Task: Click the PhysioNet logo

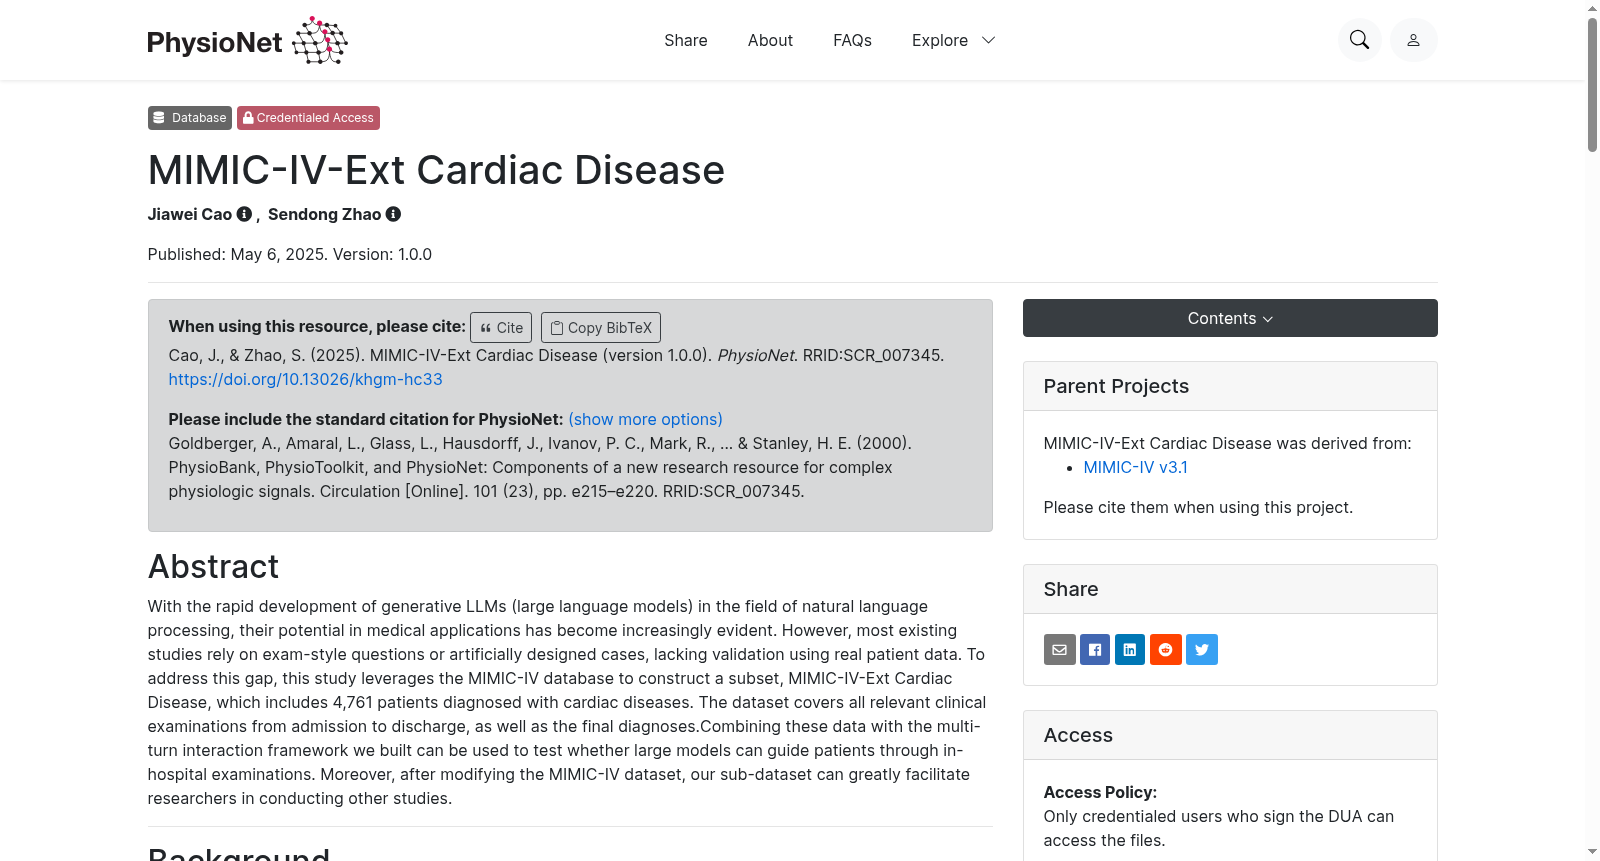Action: [x=247, y=41]
